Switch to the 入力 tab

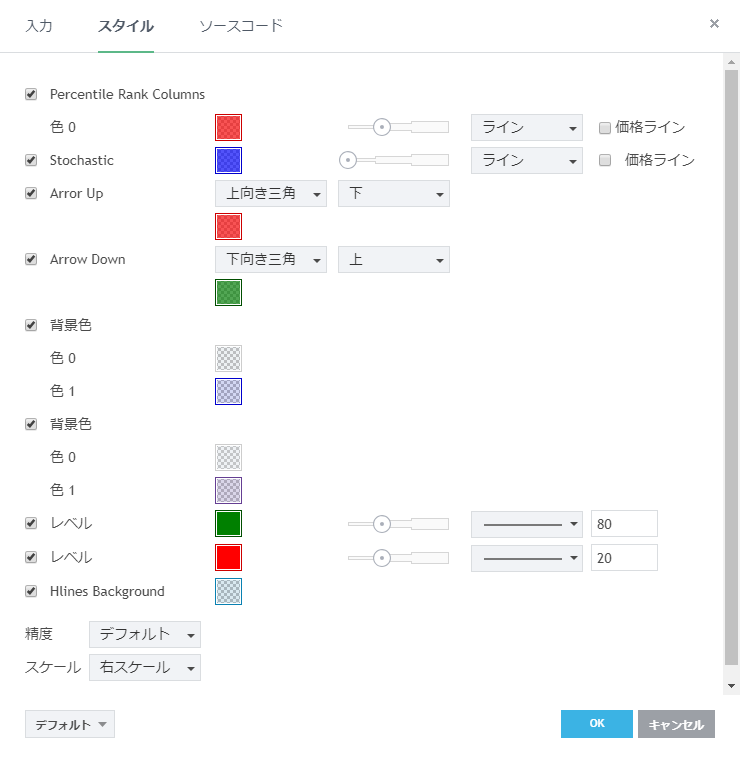click(39, 25)
